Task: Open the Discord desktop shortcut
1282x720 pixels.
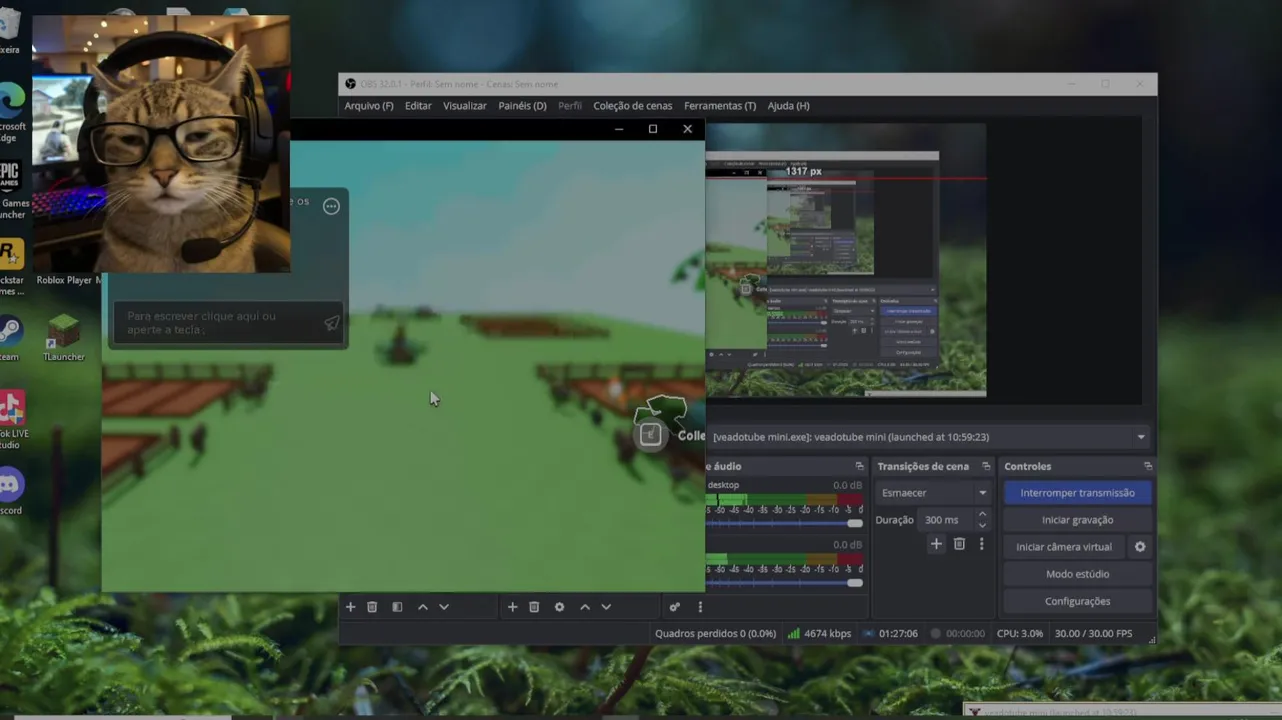Action: coord(11,491)
